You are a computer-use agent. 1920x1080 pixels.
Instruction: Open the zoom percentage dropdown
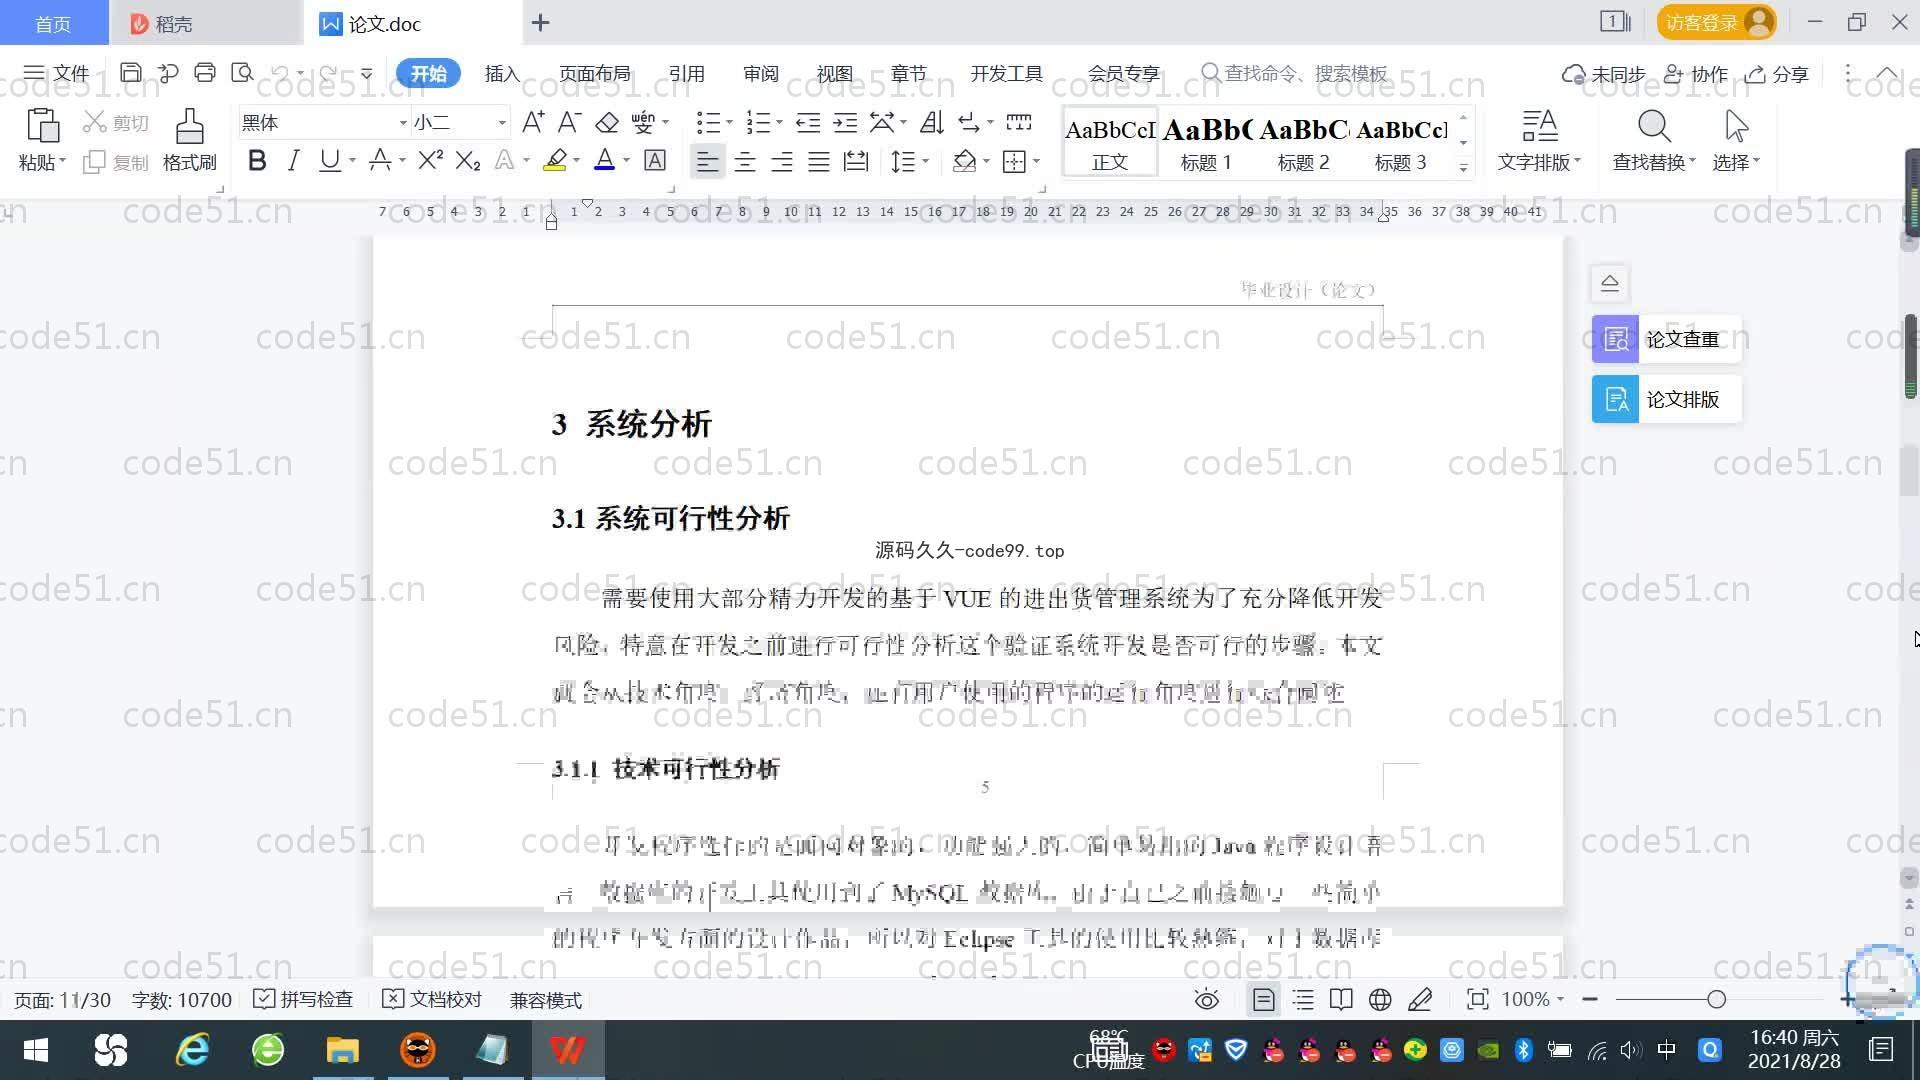(x=1560, y=999)
